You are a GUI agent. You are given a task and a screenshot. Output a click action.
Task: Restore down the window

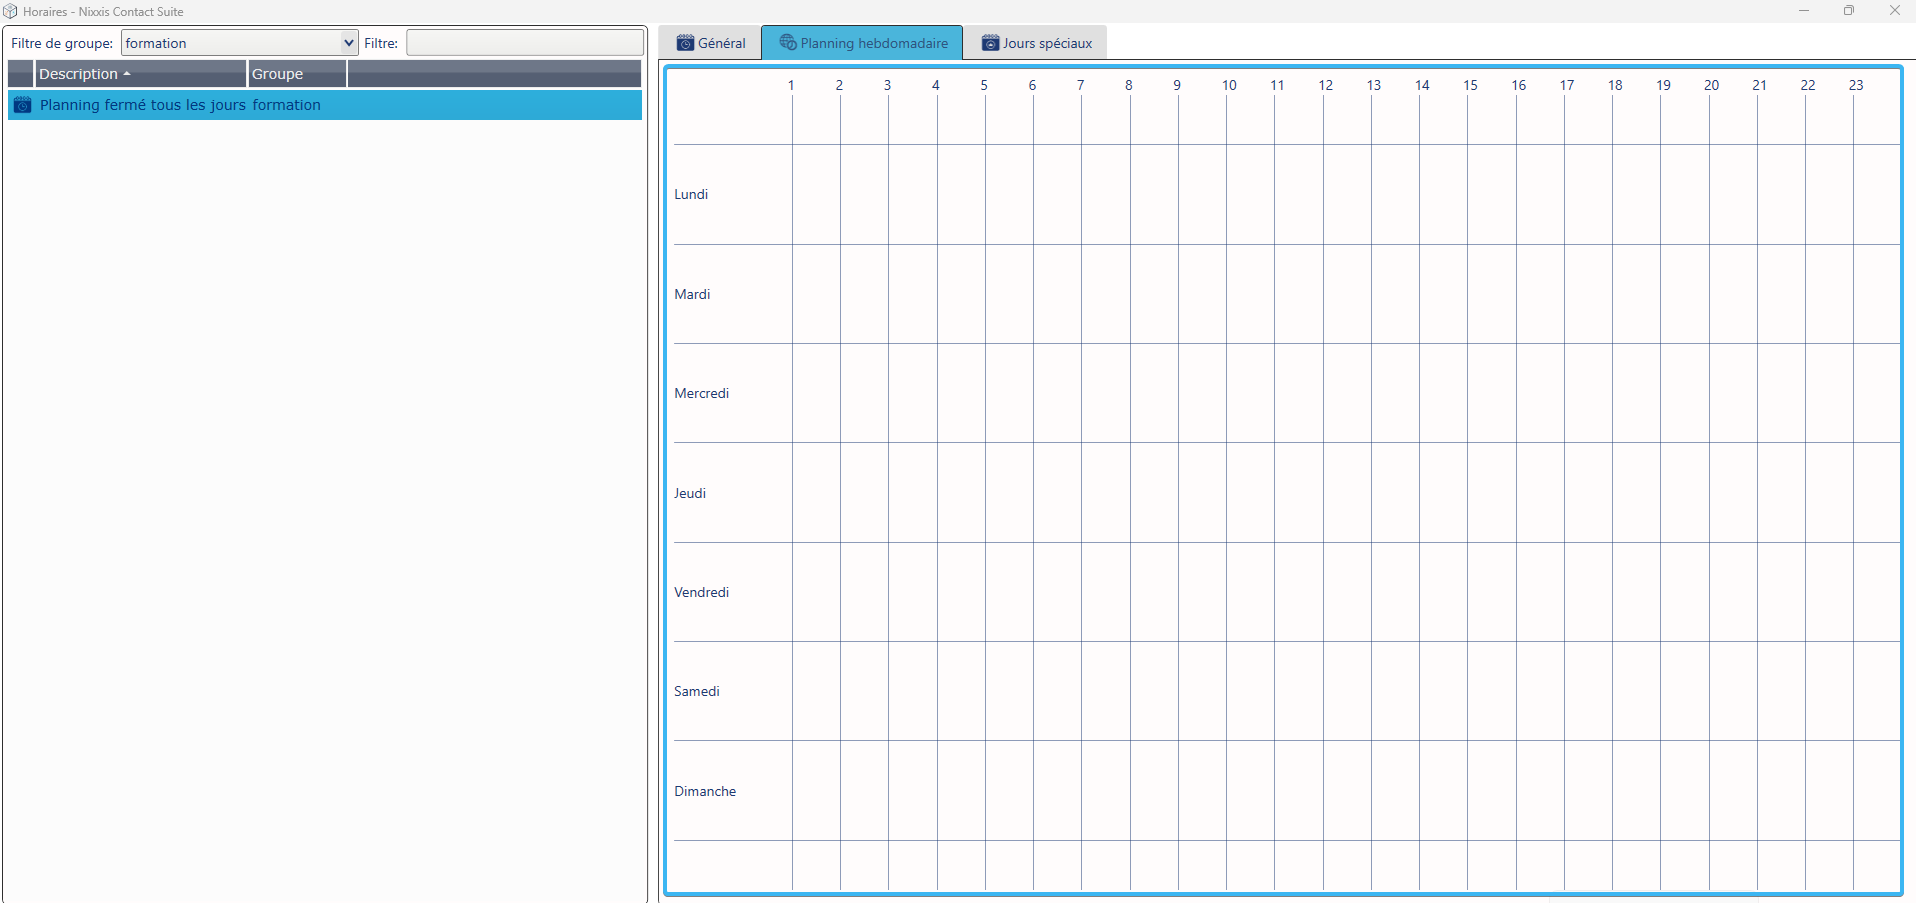pyautogui.click(x=1849, y=11)
